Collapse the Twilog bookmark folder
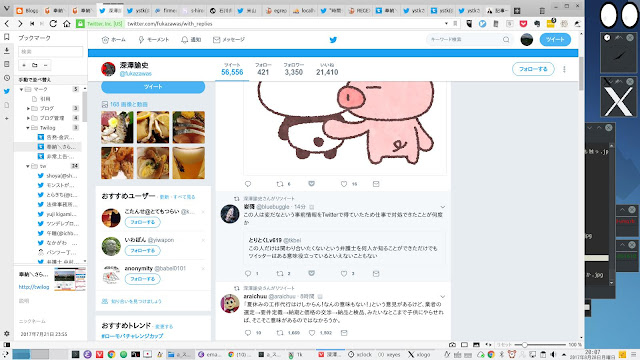 pyautogui.click(x=28, y=128)
